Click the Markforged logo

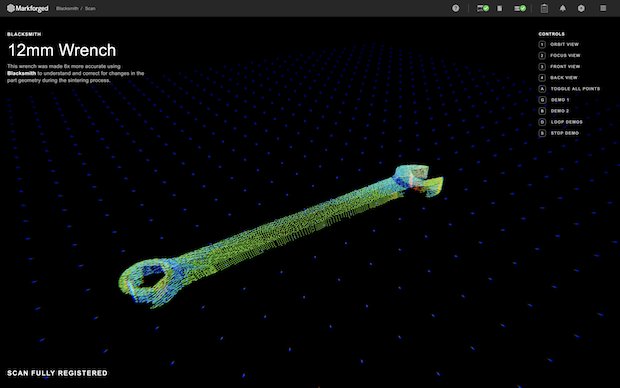(28, 8)
